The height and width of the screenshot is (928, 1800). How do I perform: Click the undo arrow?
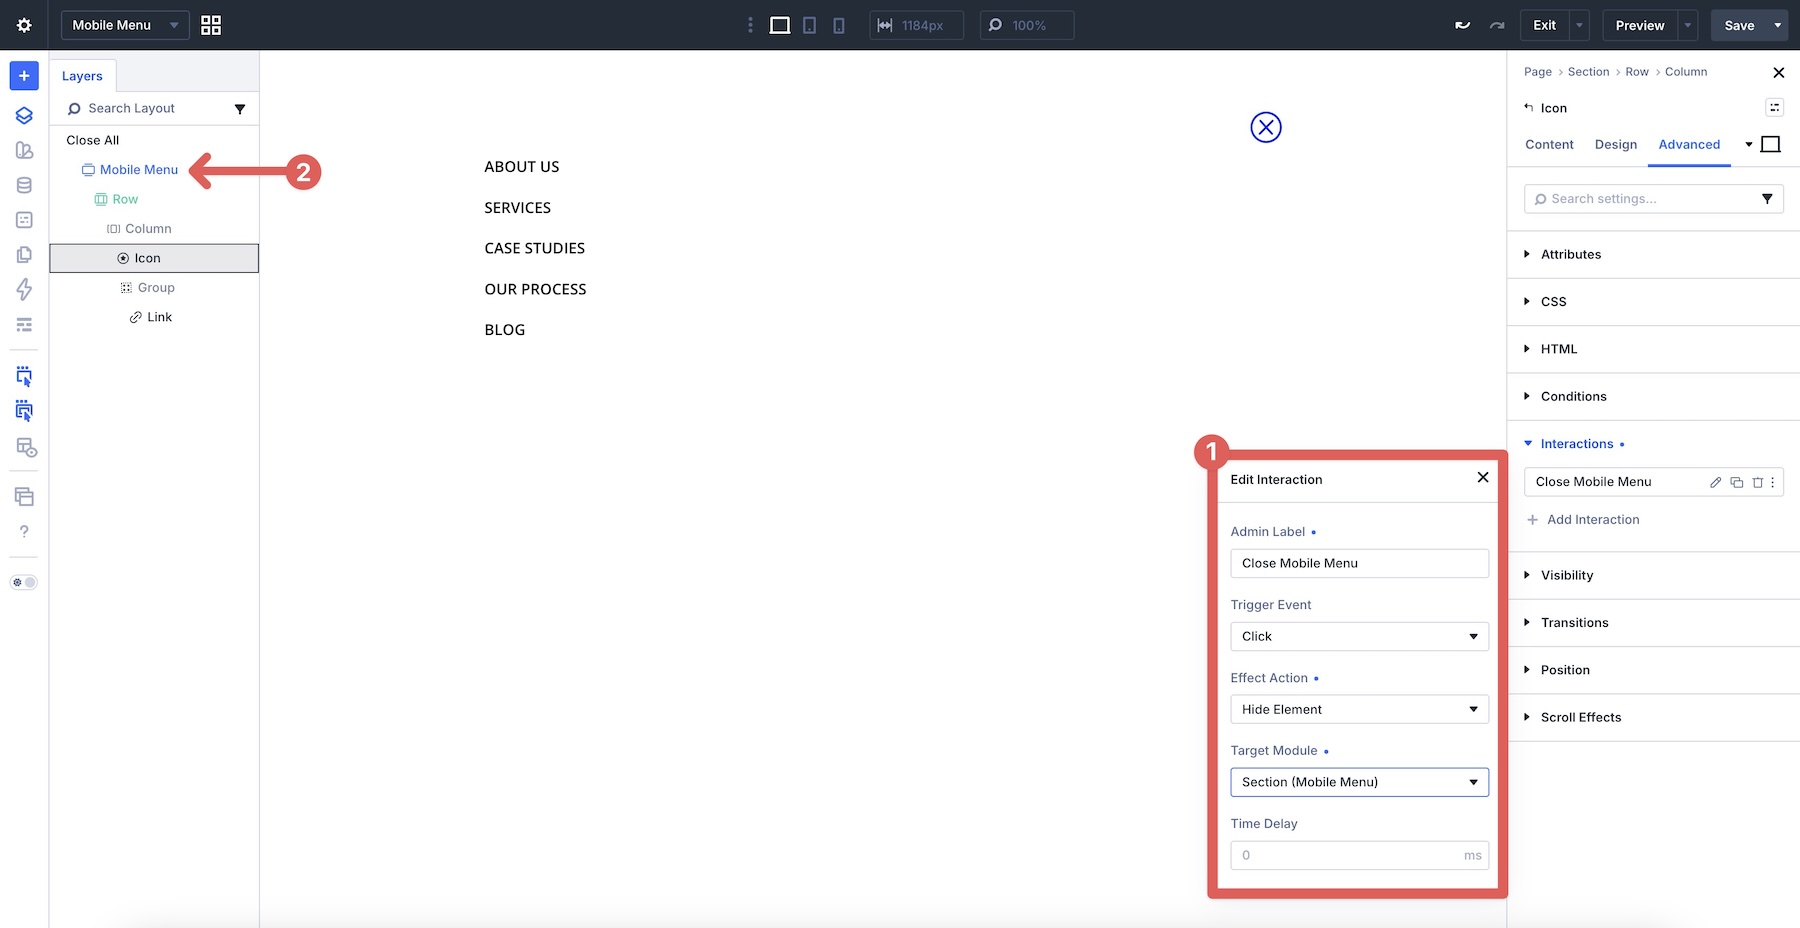pos(1463,25)
